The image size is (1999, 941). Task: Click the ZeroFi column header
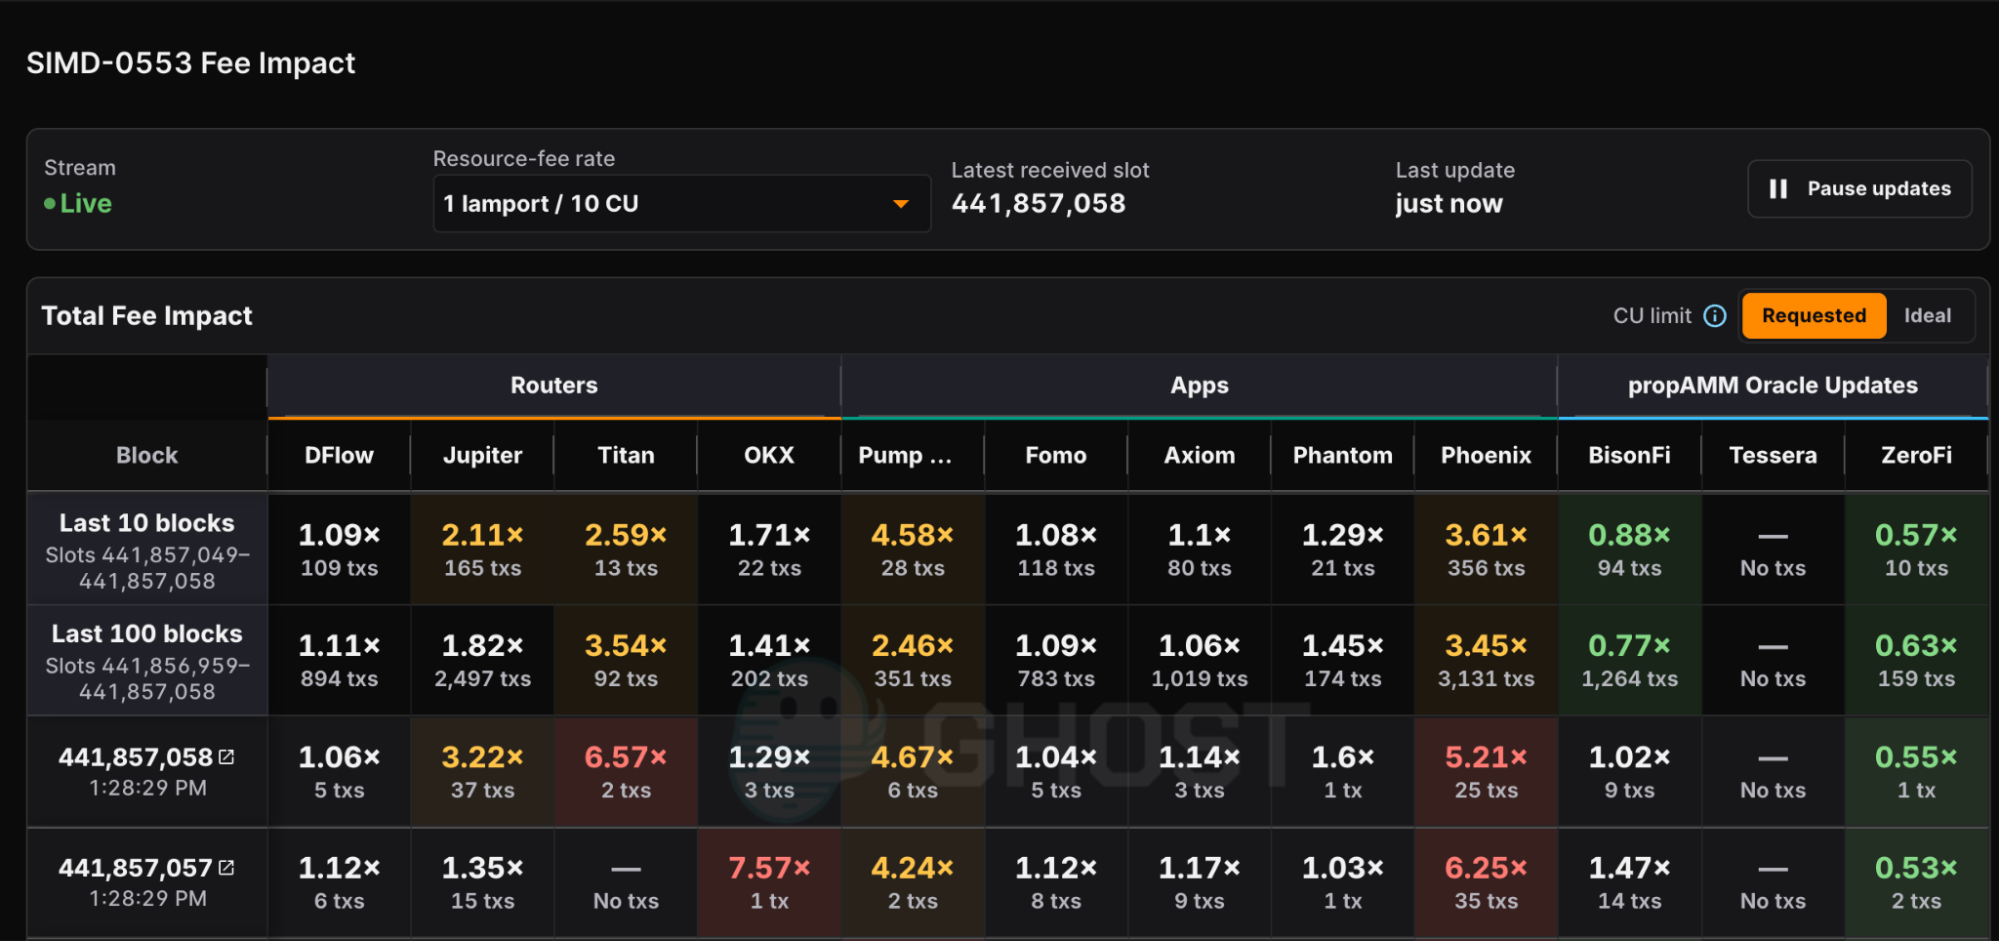[x=1916, y=456]
